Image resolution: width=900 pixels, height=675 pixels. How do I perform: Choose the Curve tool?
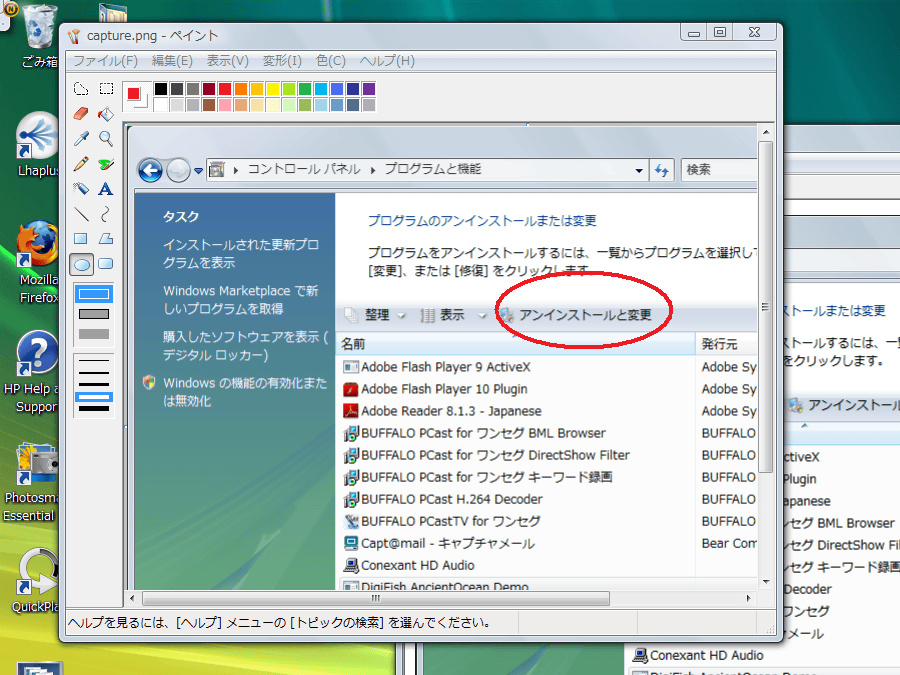(x=106, y=214)
